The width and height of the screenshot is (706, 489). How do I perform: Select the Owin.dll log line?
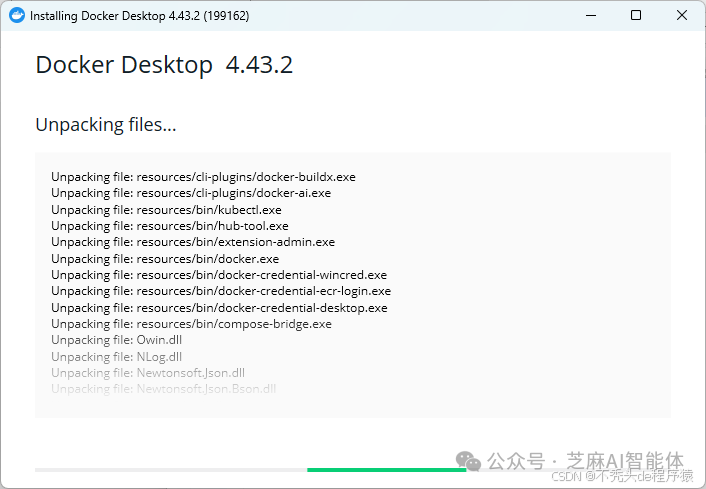coord(117,340)
